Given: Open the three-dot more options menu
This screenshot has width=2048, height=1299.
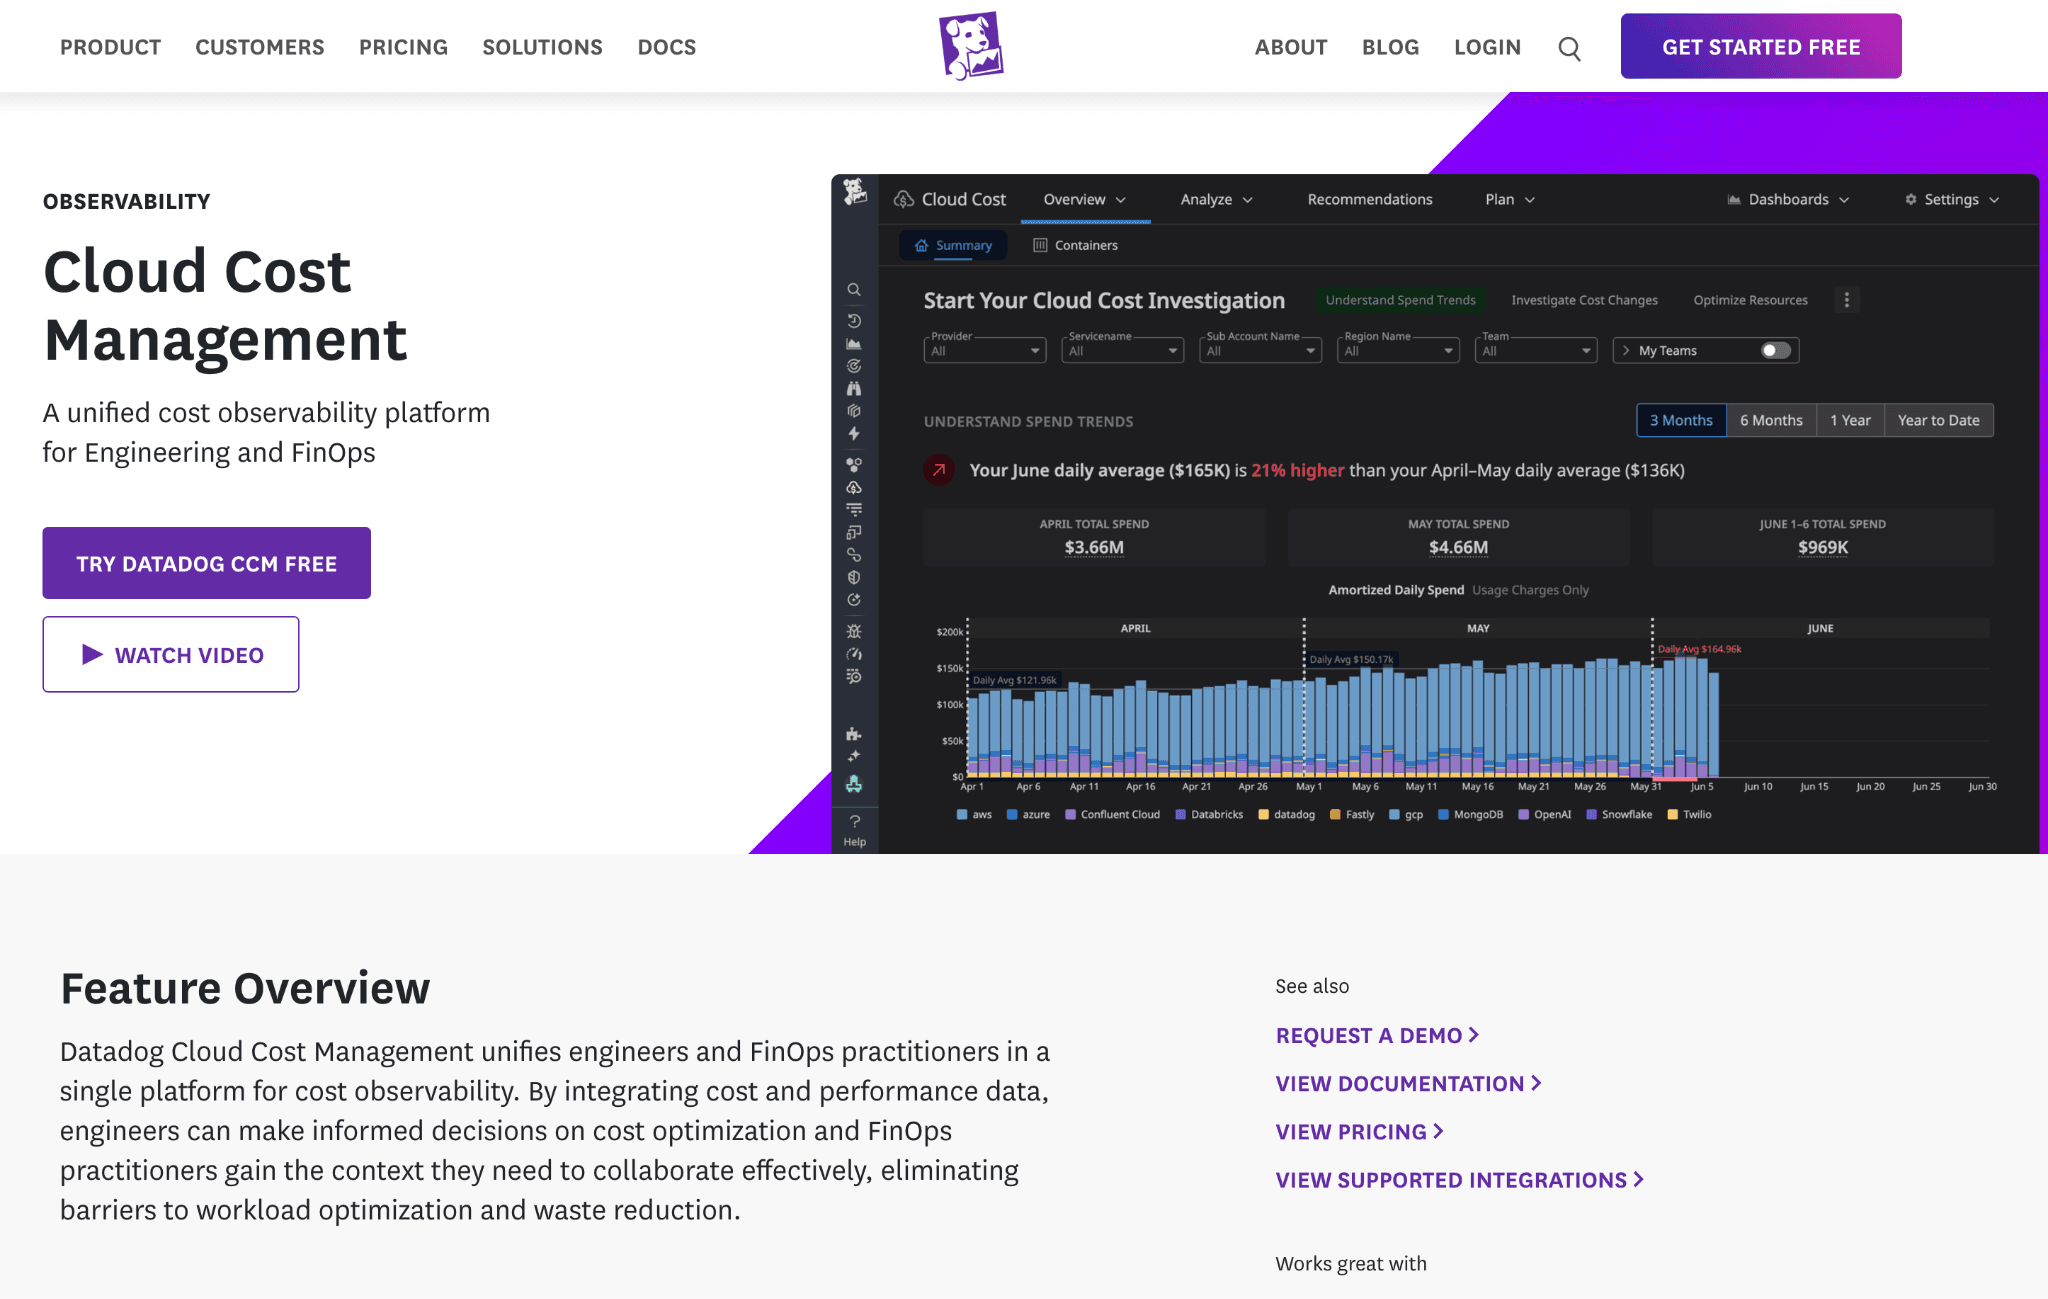Looking at the screenshot, I should click(1847, 300).
